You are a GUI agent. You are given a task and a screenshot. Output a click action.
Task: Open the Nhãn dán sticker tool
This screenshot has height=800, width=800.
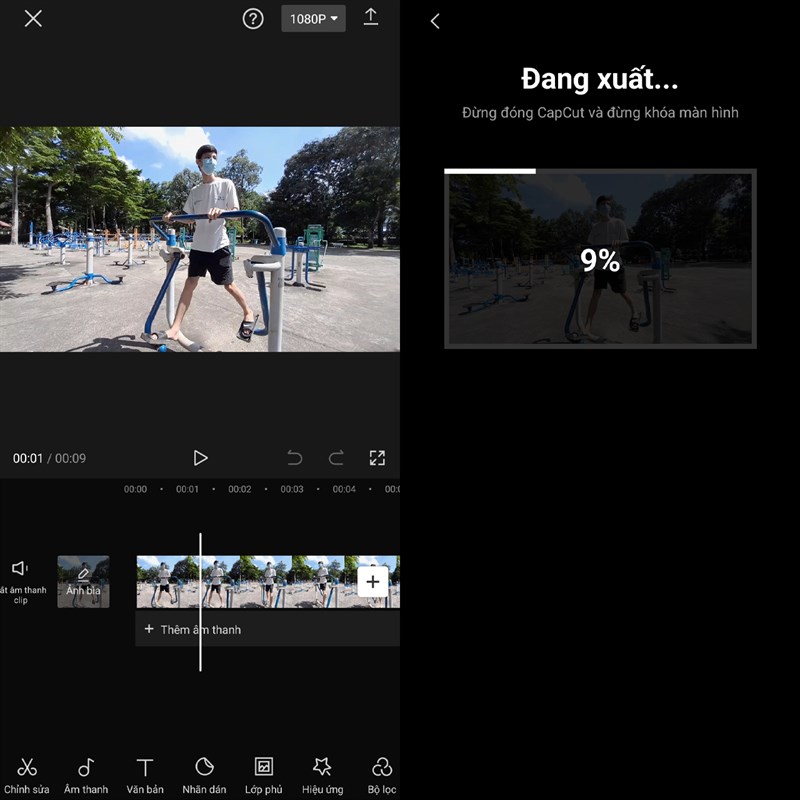(x=204, y=774)
